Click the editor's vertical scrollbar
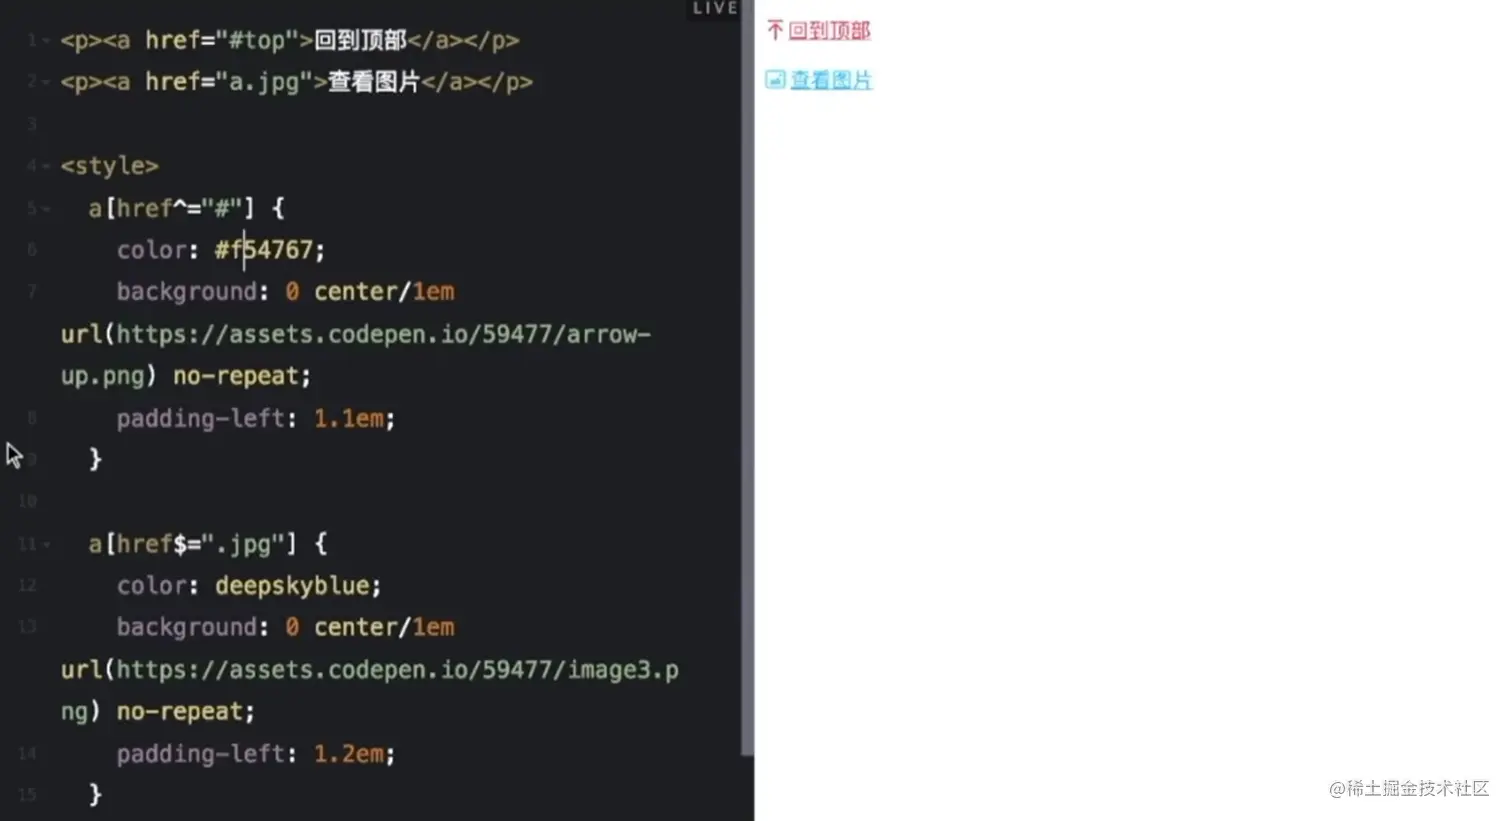 click(747, 380)
